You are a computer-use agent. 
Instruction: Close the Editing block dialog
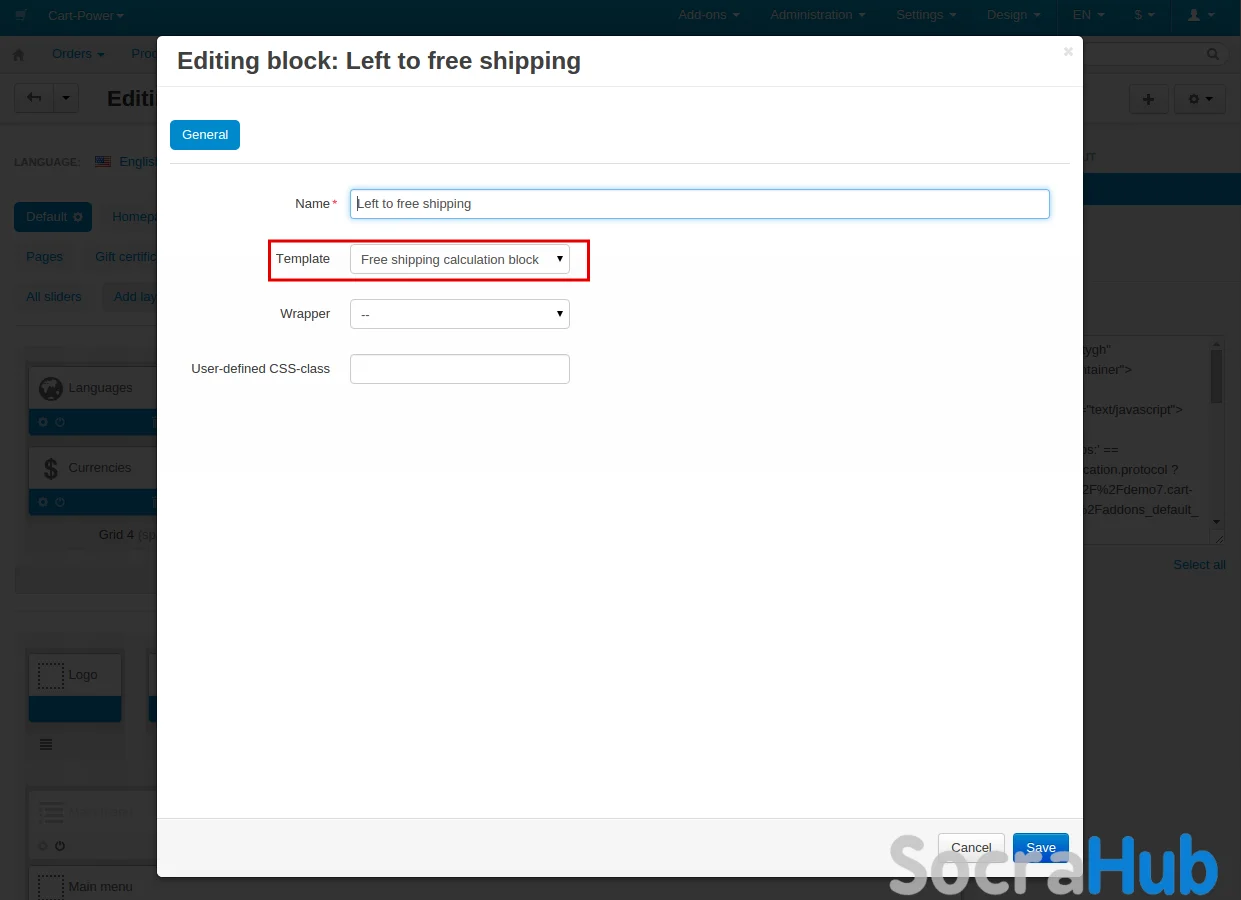click(x=1068, y=51)
